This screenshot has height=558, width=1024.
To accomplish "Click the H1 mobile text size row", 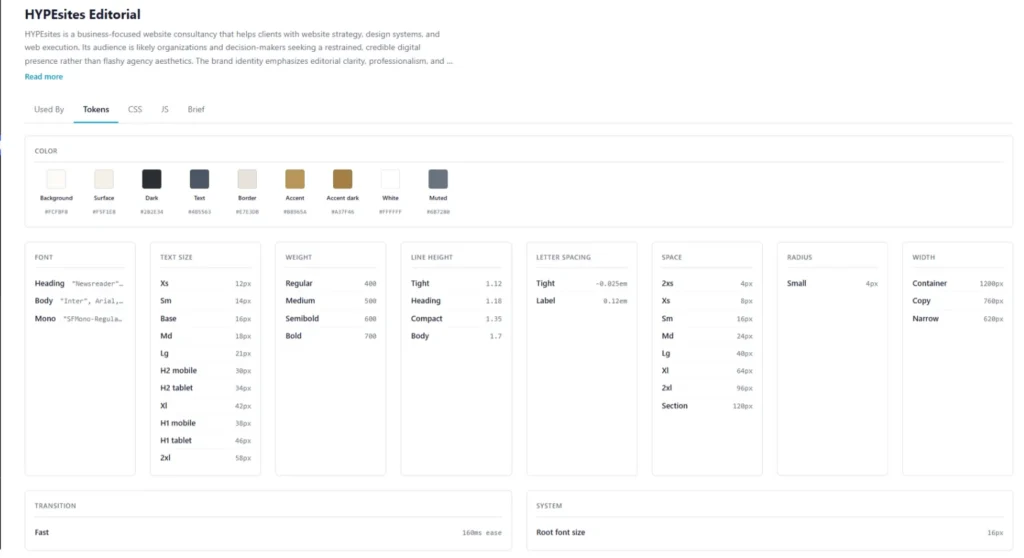I will point(205,423).
